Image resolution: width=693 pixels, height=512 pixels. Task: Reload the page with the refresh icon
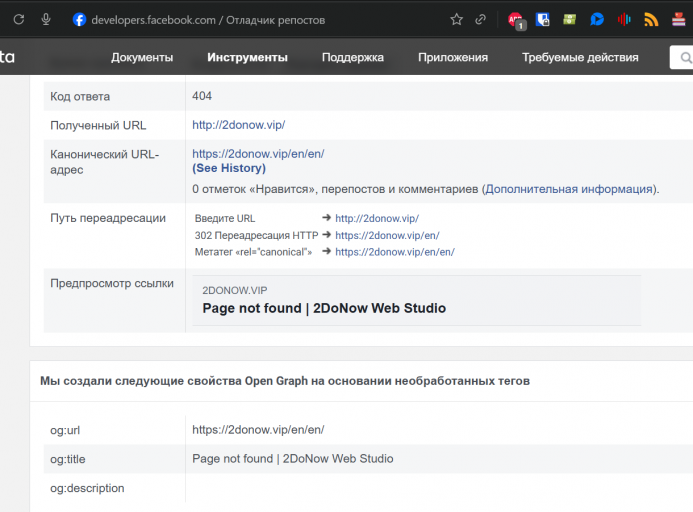point(19,19)
